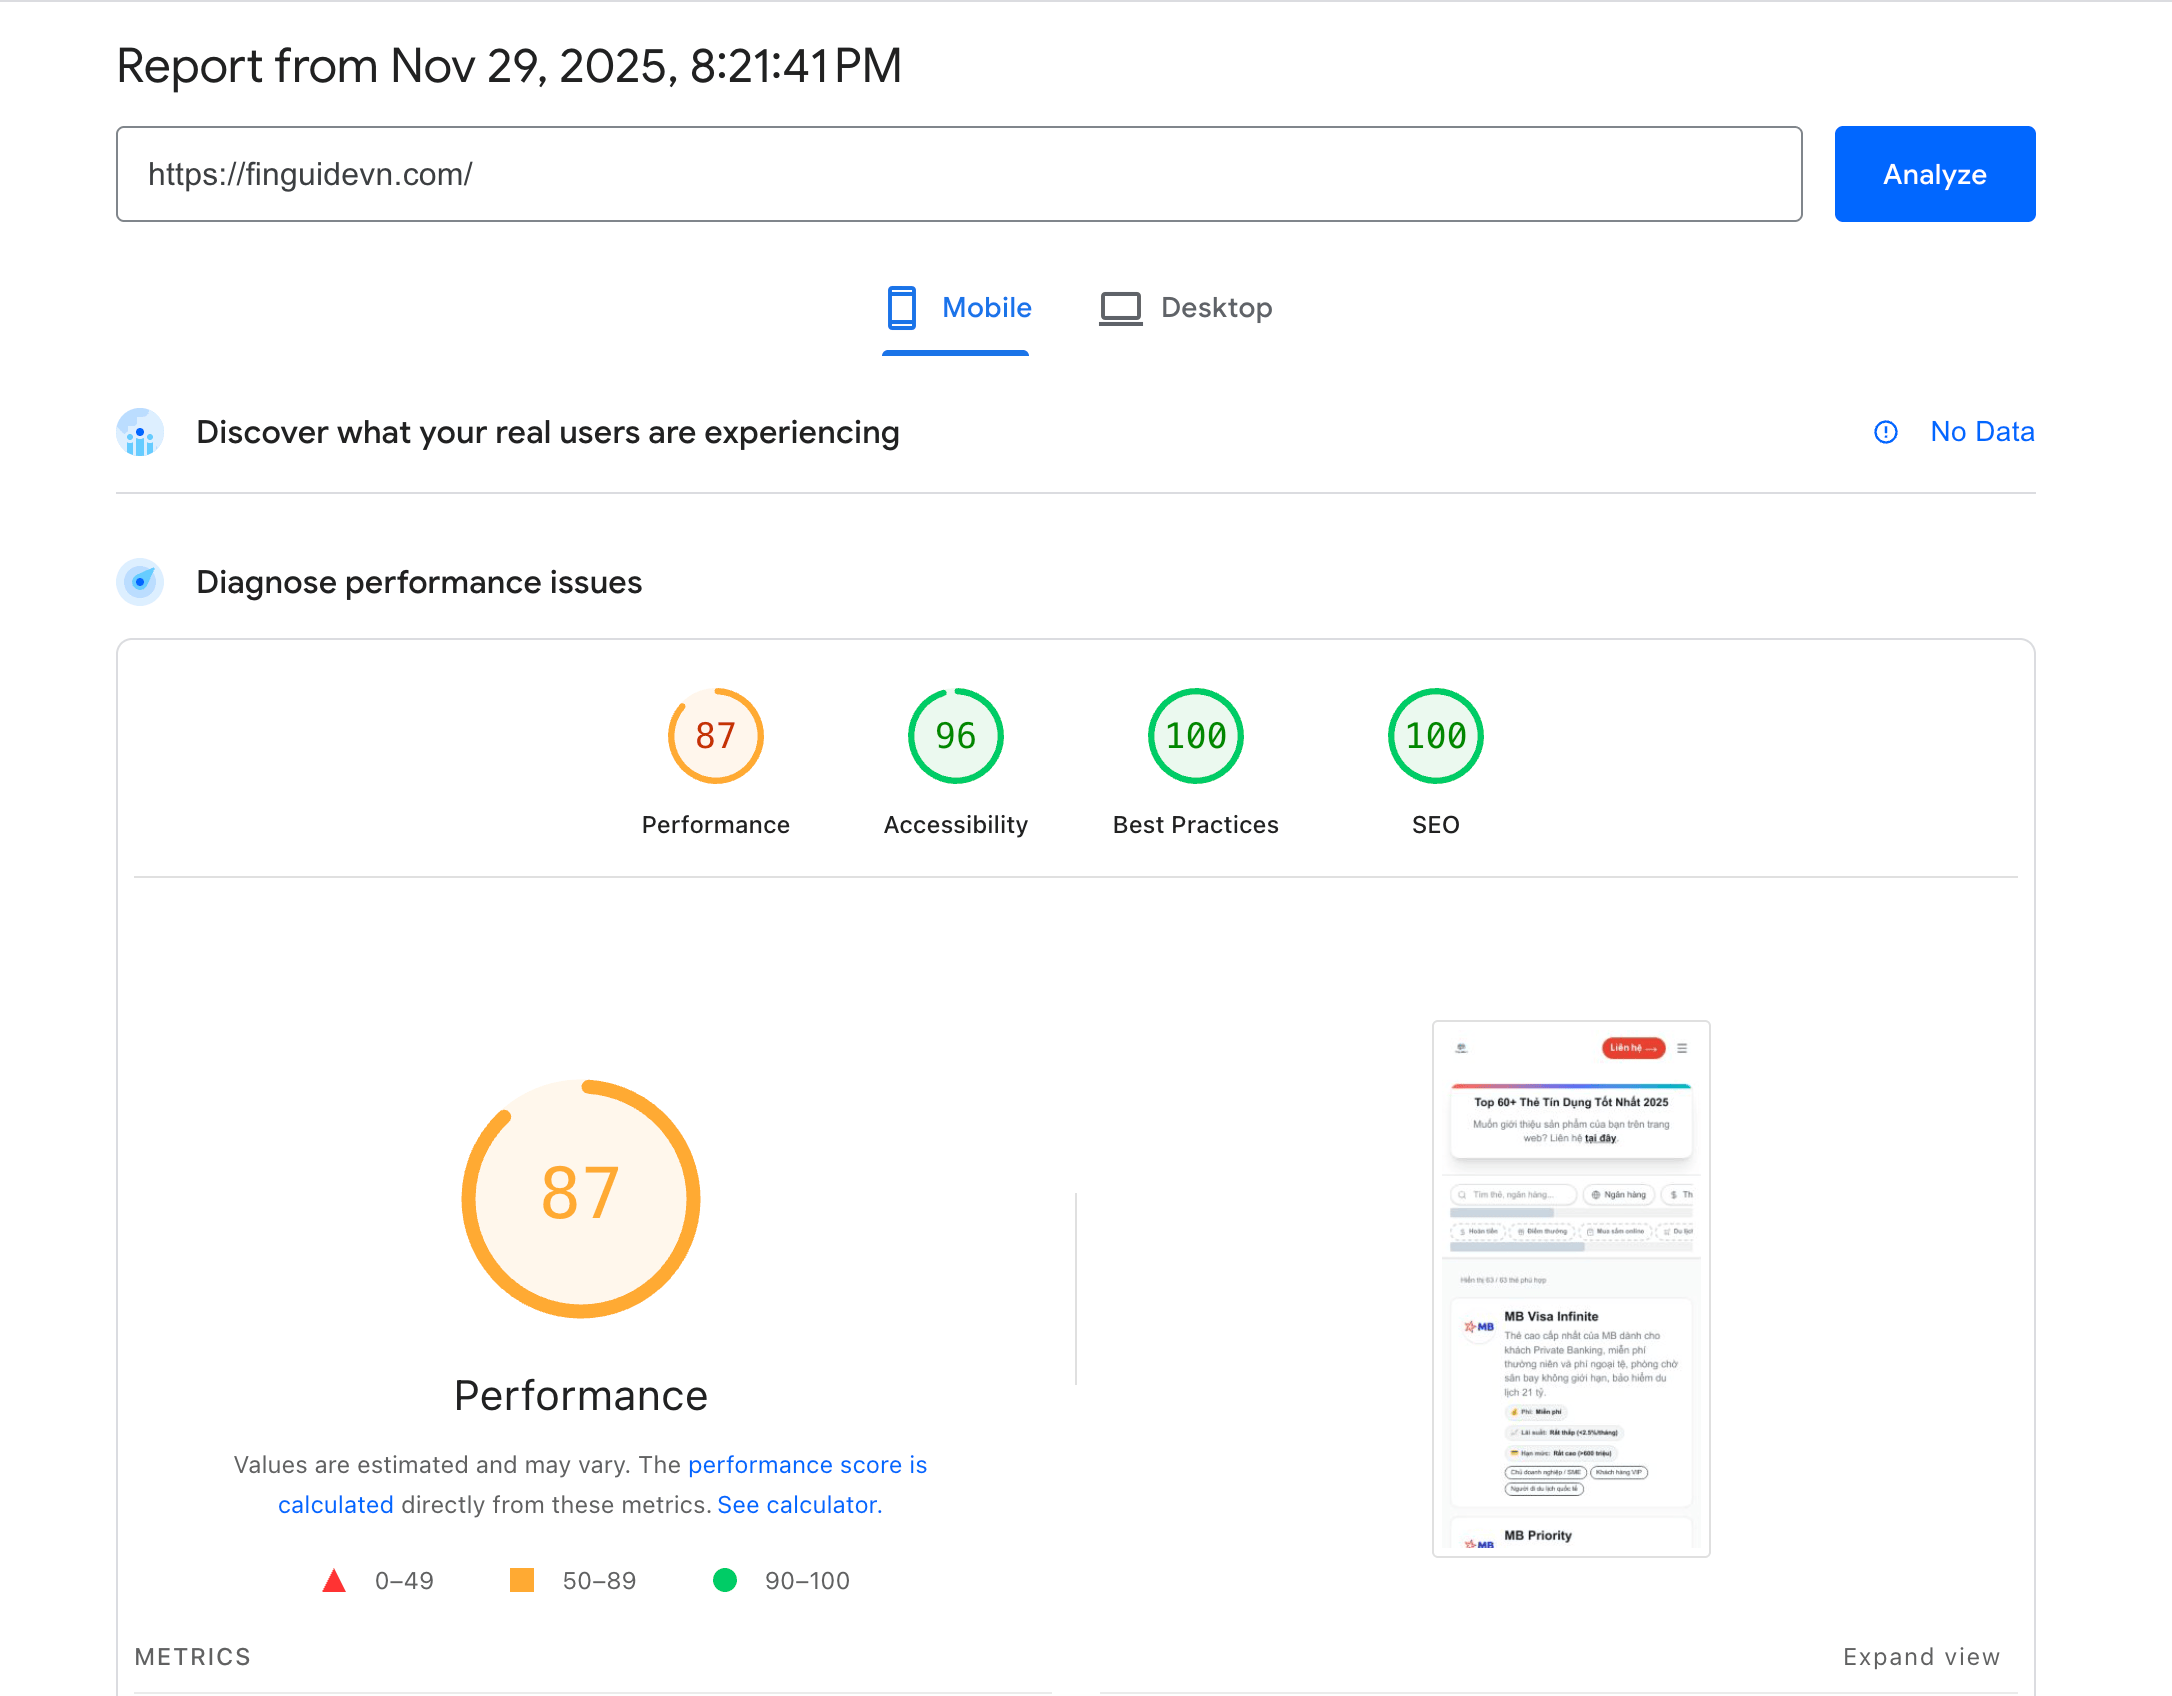Switch to the Desktop tab
This screenshot has width=2172, height=1696.
(x=1186, y=308)
